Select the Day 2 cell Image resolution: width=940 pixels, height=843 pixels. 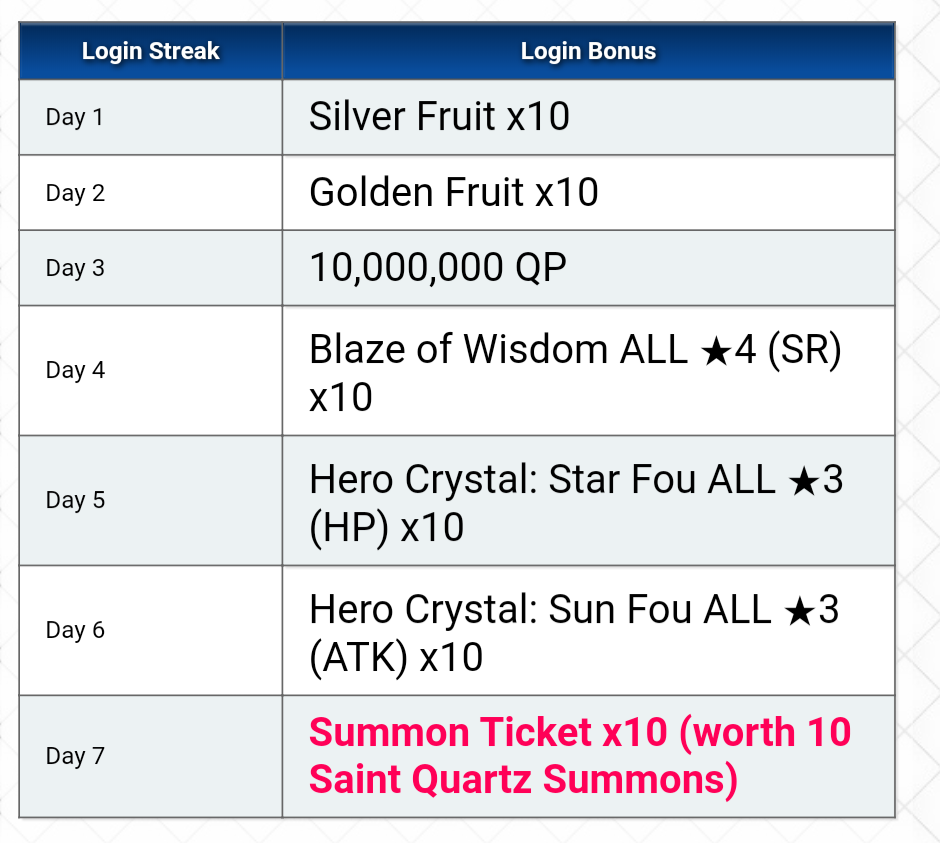point(75,193)
